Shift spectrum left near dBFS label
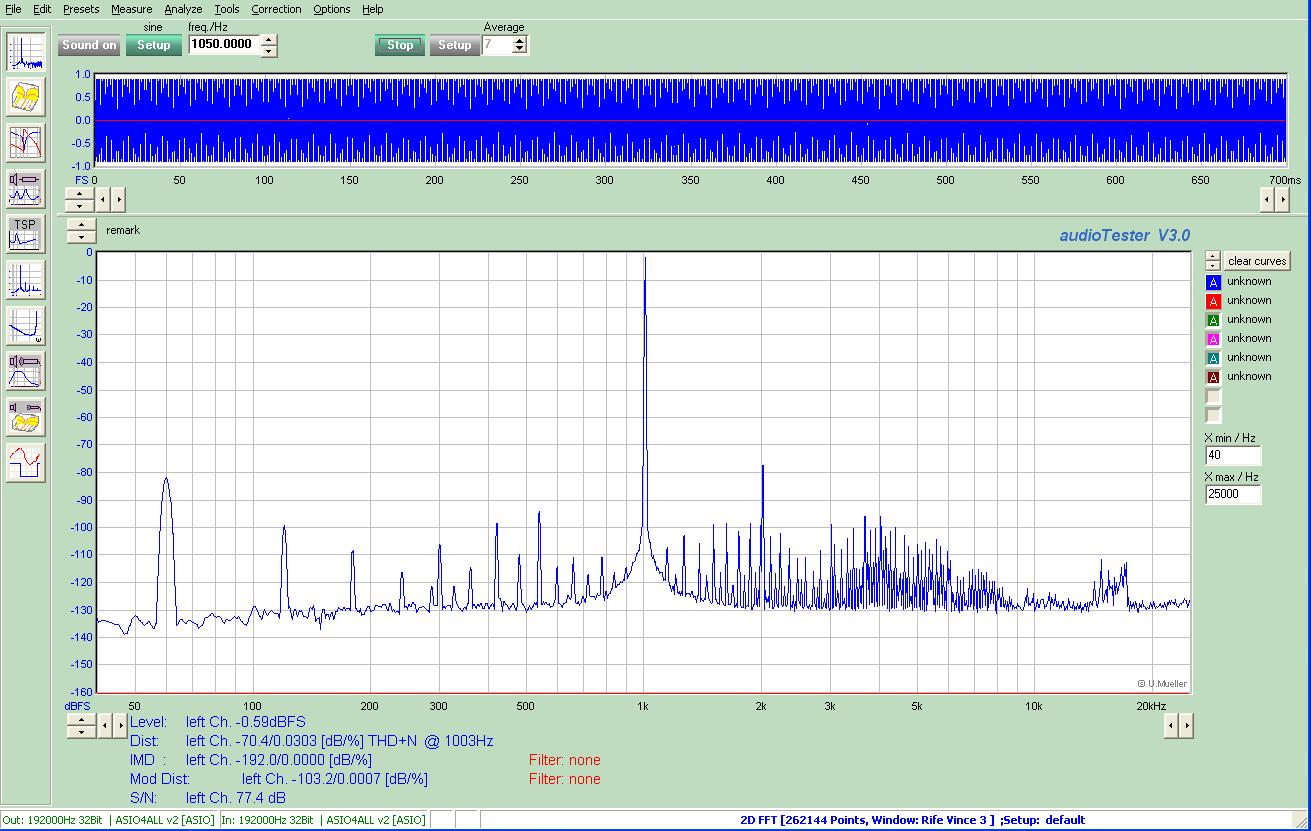The image size is (1311, 831). (x=104, y=725)
